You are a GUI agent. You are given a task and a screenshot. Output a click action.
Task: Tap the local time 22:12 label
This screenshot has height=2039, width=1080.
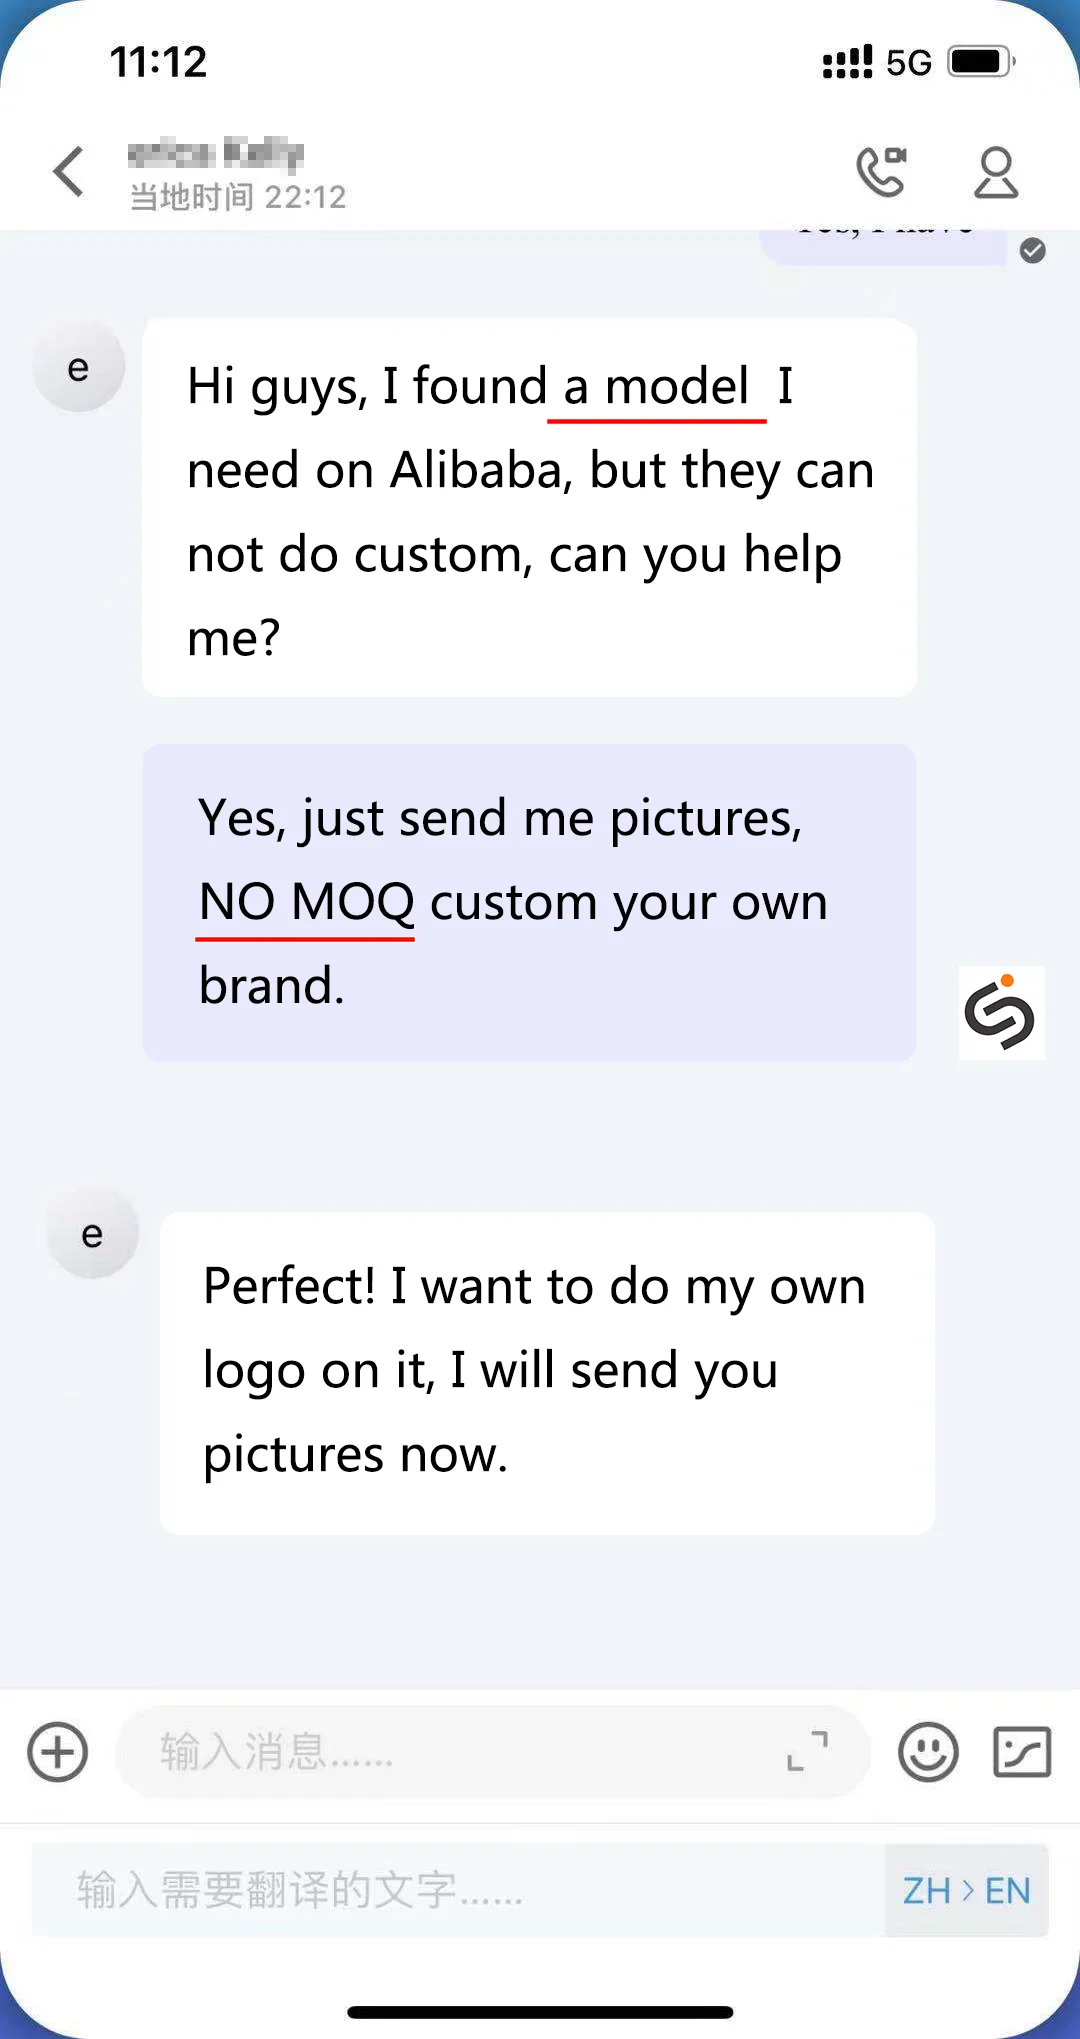pos(238,197)
